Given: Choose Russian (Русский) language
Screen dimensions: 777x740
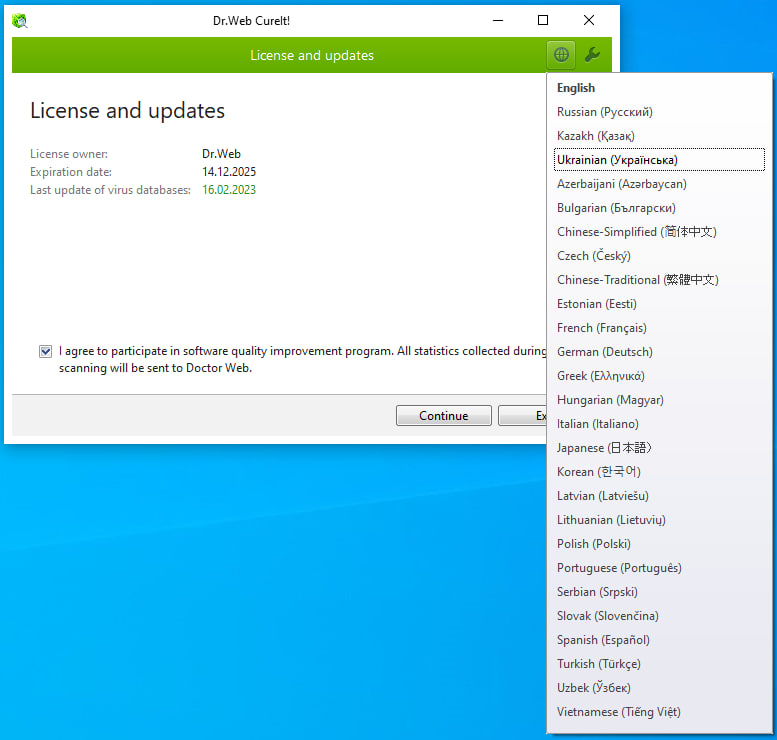Looking at the screenshot, I should pyautogui.click(x=659, y=112).
